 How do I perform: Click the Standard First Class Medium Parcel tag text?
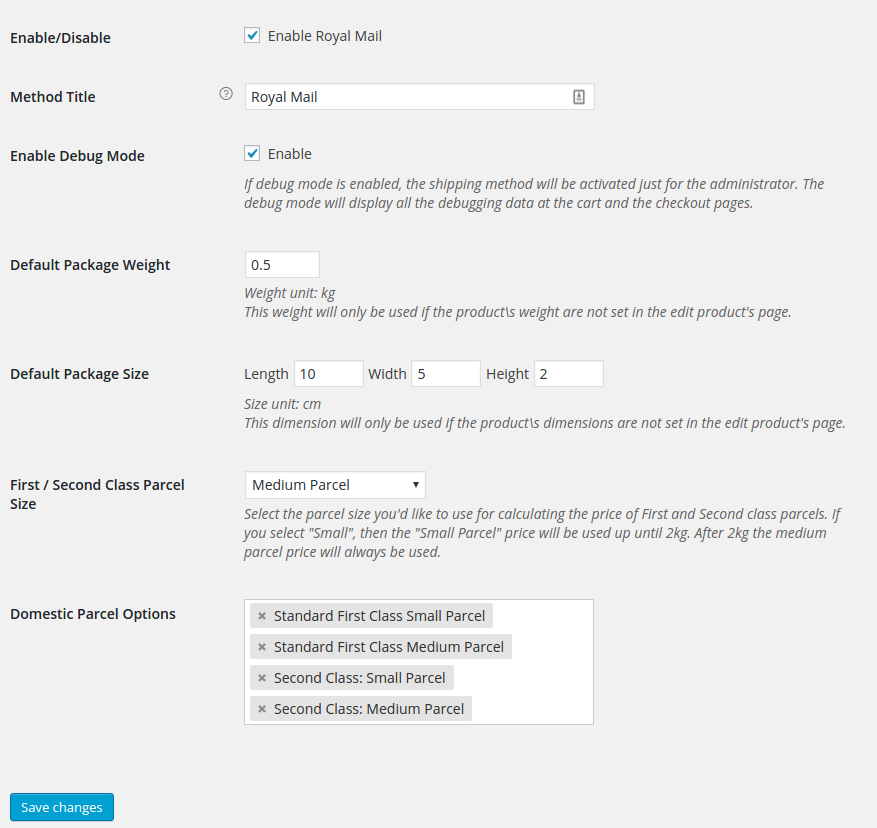pos(389,647)
